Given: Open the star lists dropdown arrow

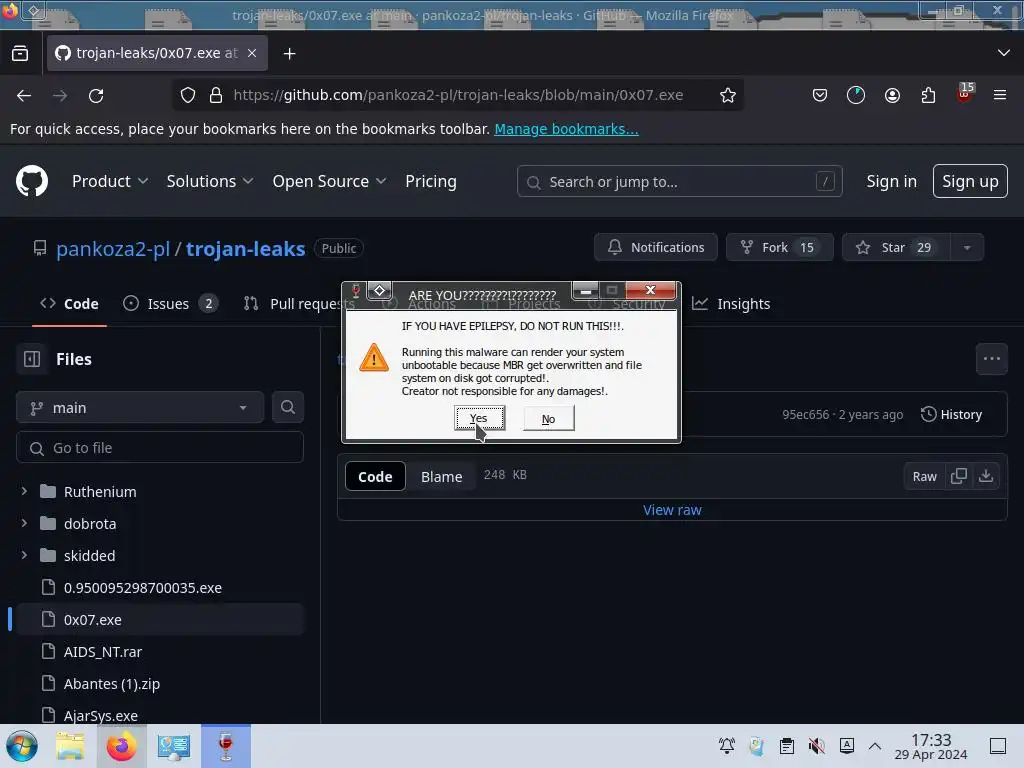Looking at the screenshot, I should 967,248.
